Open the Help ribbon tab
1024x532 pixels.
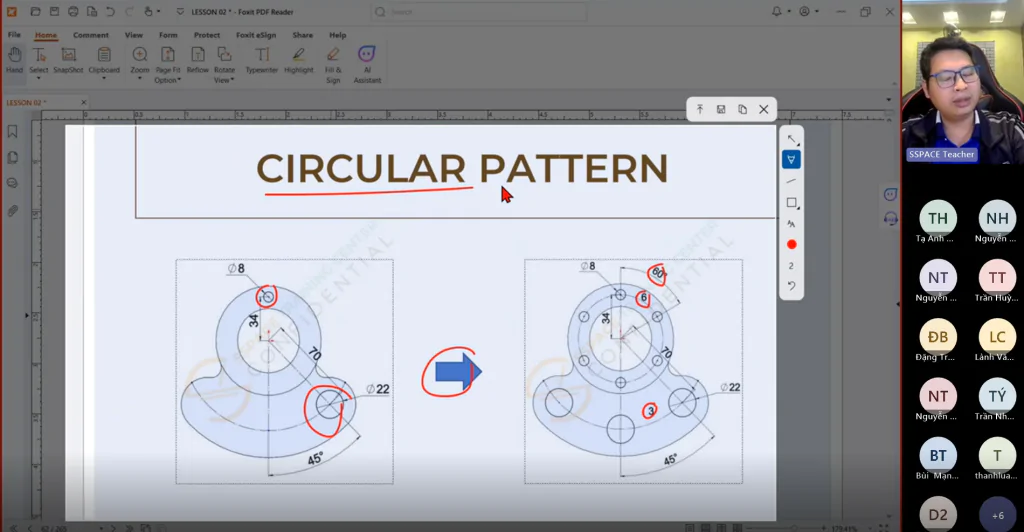pyautogui.click(x=338, y=35)
